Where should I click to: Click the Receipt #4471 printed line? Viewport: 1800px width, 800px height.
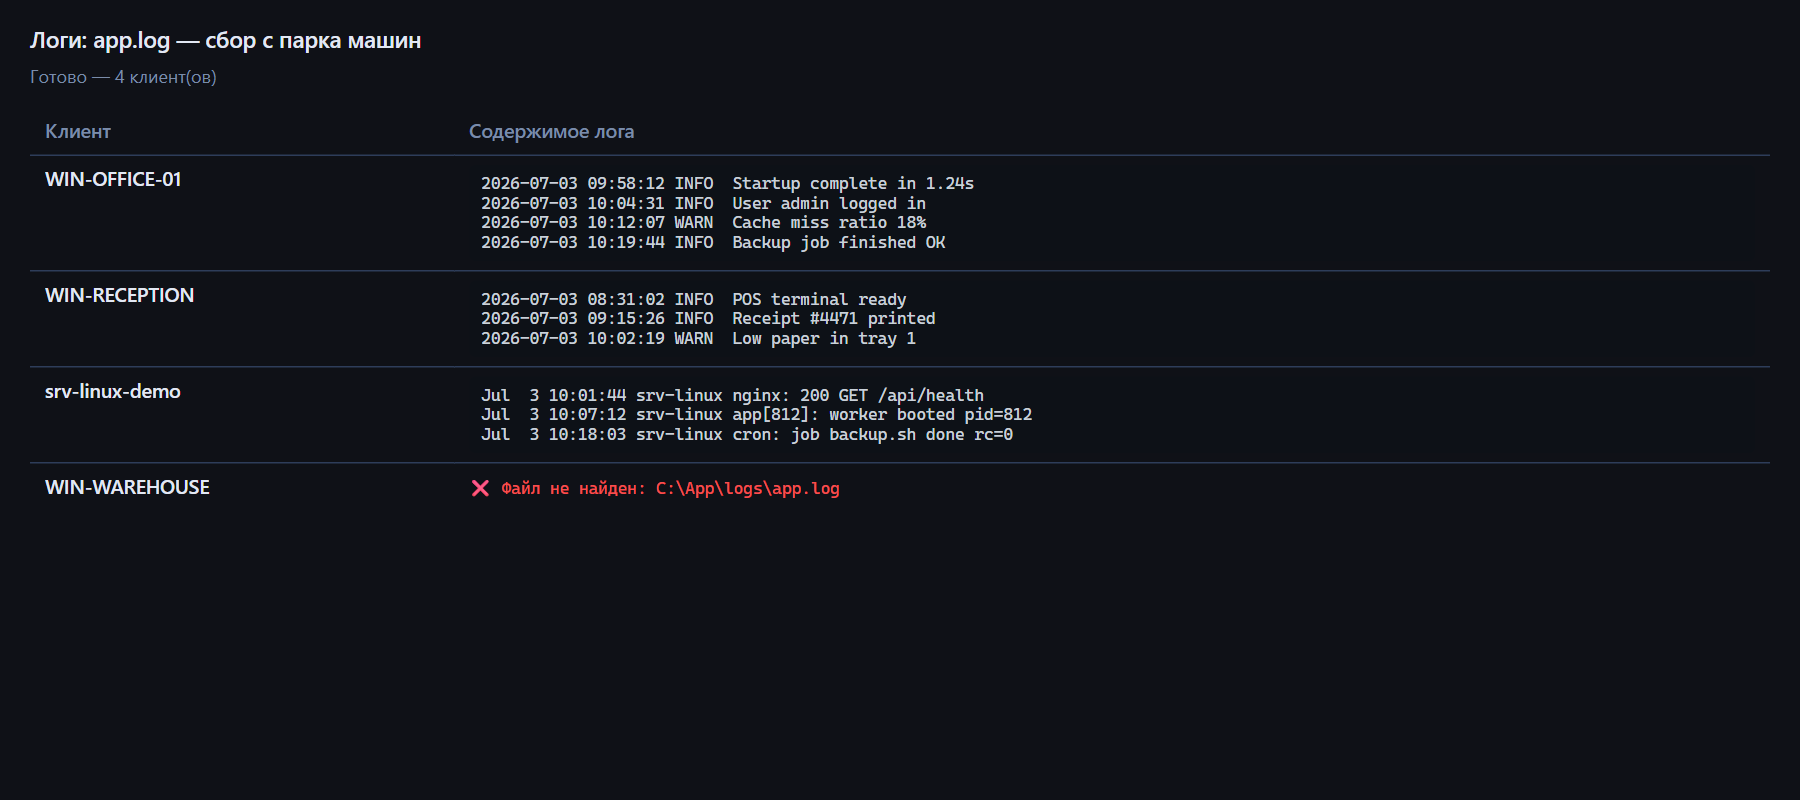coord(708,319)
